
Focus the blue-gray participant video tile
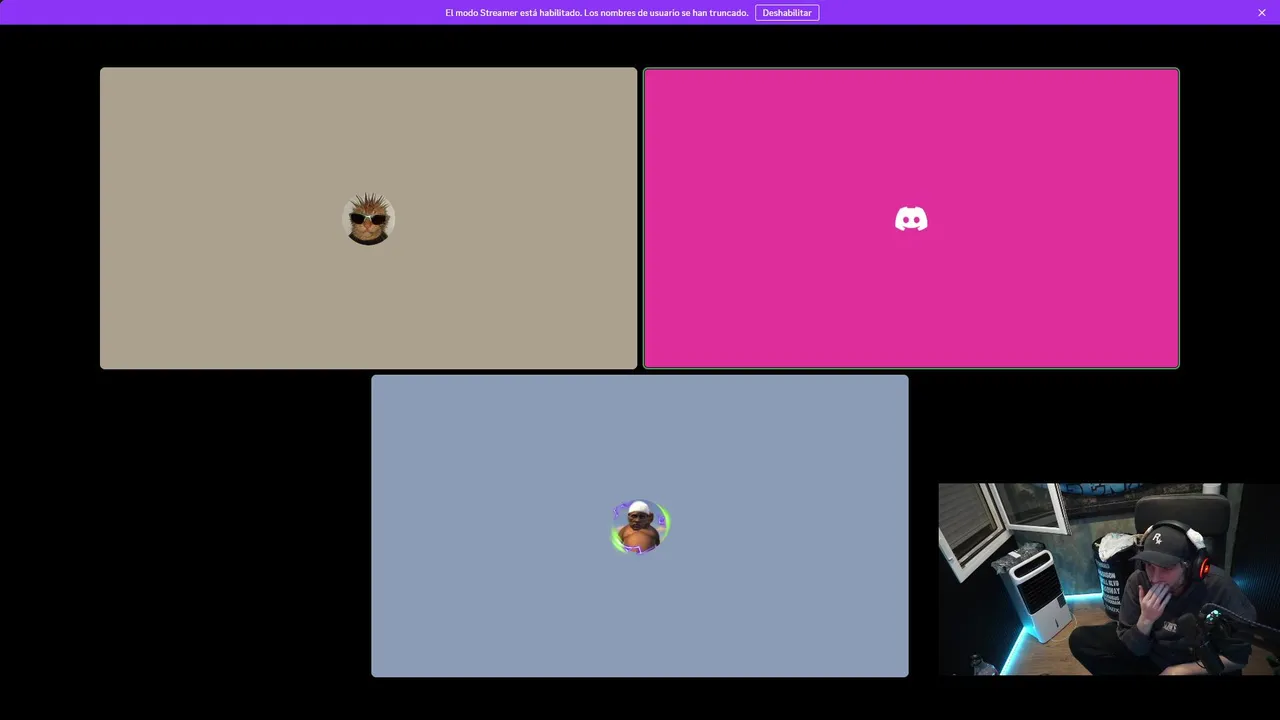[x=640, y=526]
